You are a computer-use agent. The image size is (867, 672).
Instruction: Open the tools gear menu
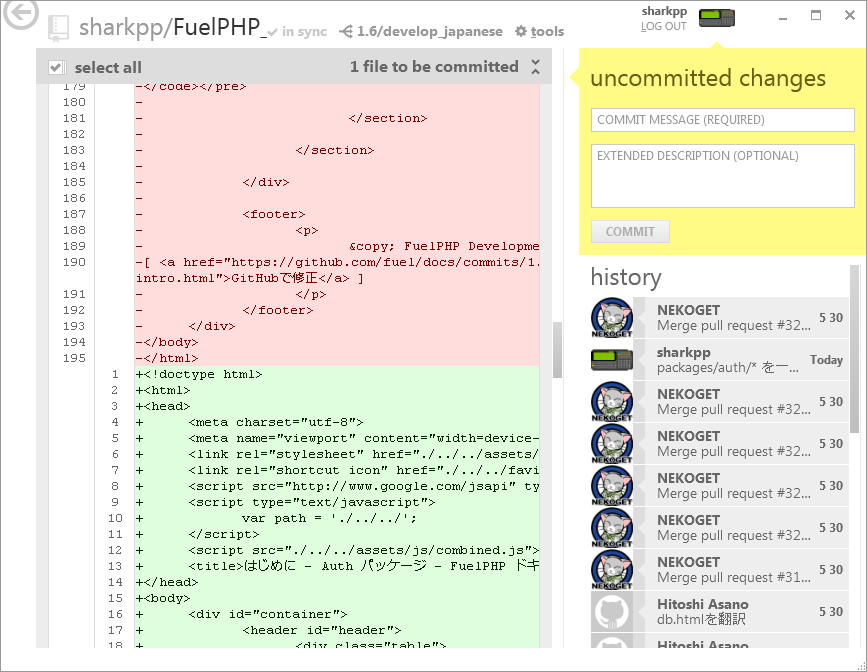click(539, 32)
